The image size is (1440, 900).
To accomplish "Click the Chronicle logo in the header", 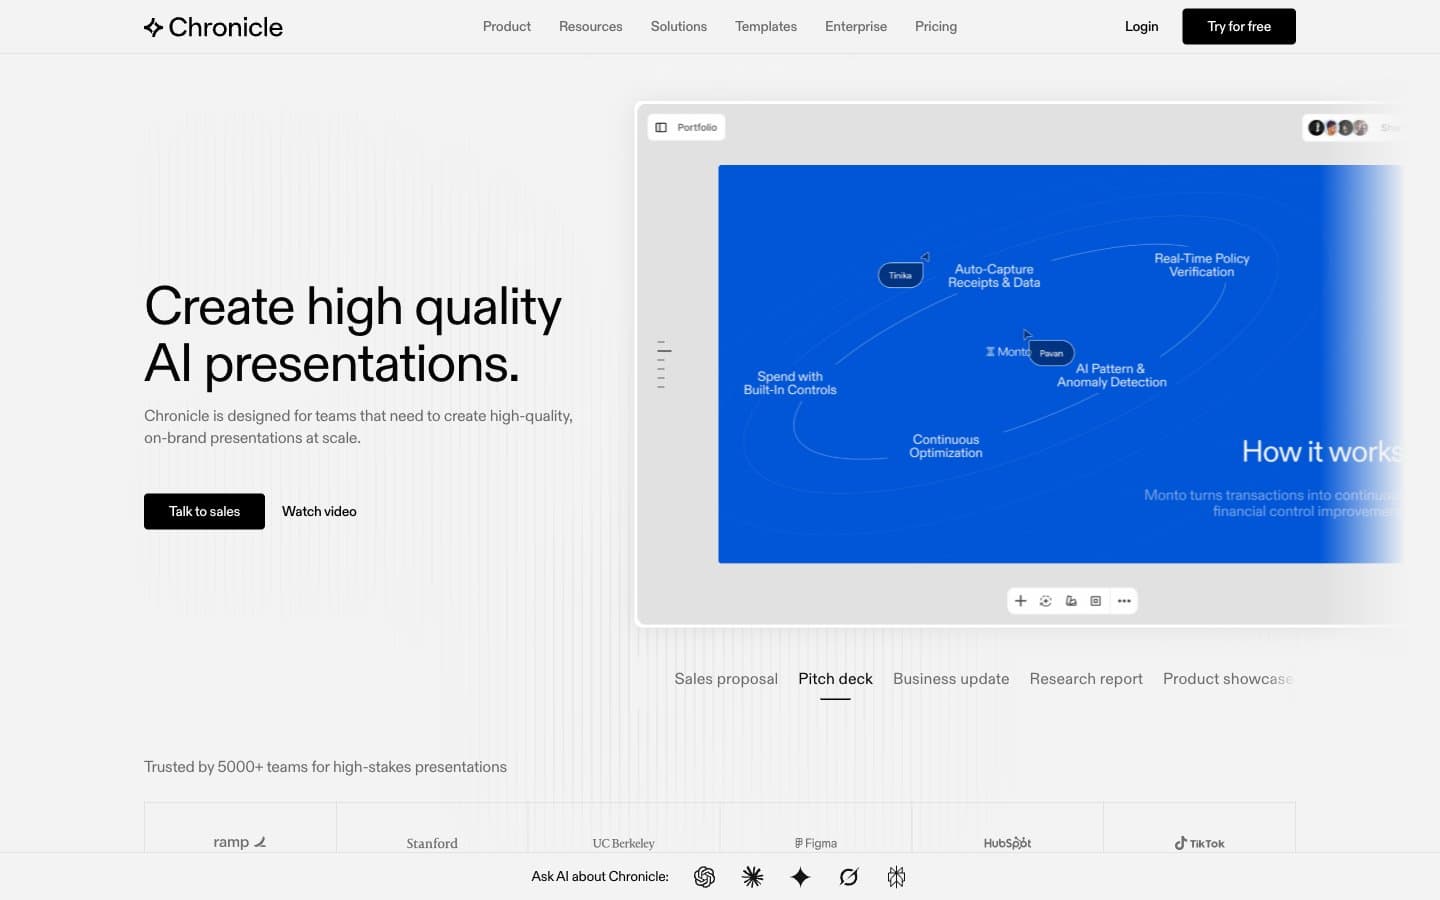I will point(213,27).
